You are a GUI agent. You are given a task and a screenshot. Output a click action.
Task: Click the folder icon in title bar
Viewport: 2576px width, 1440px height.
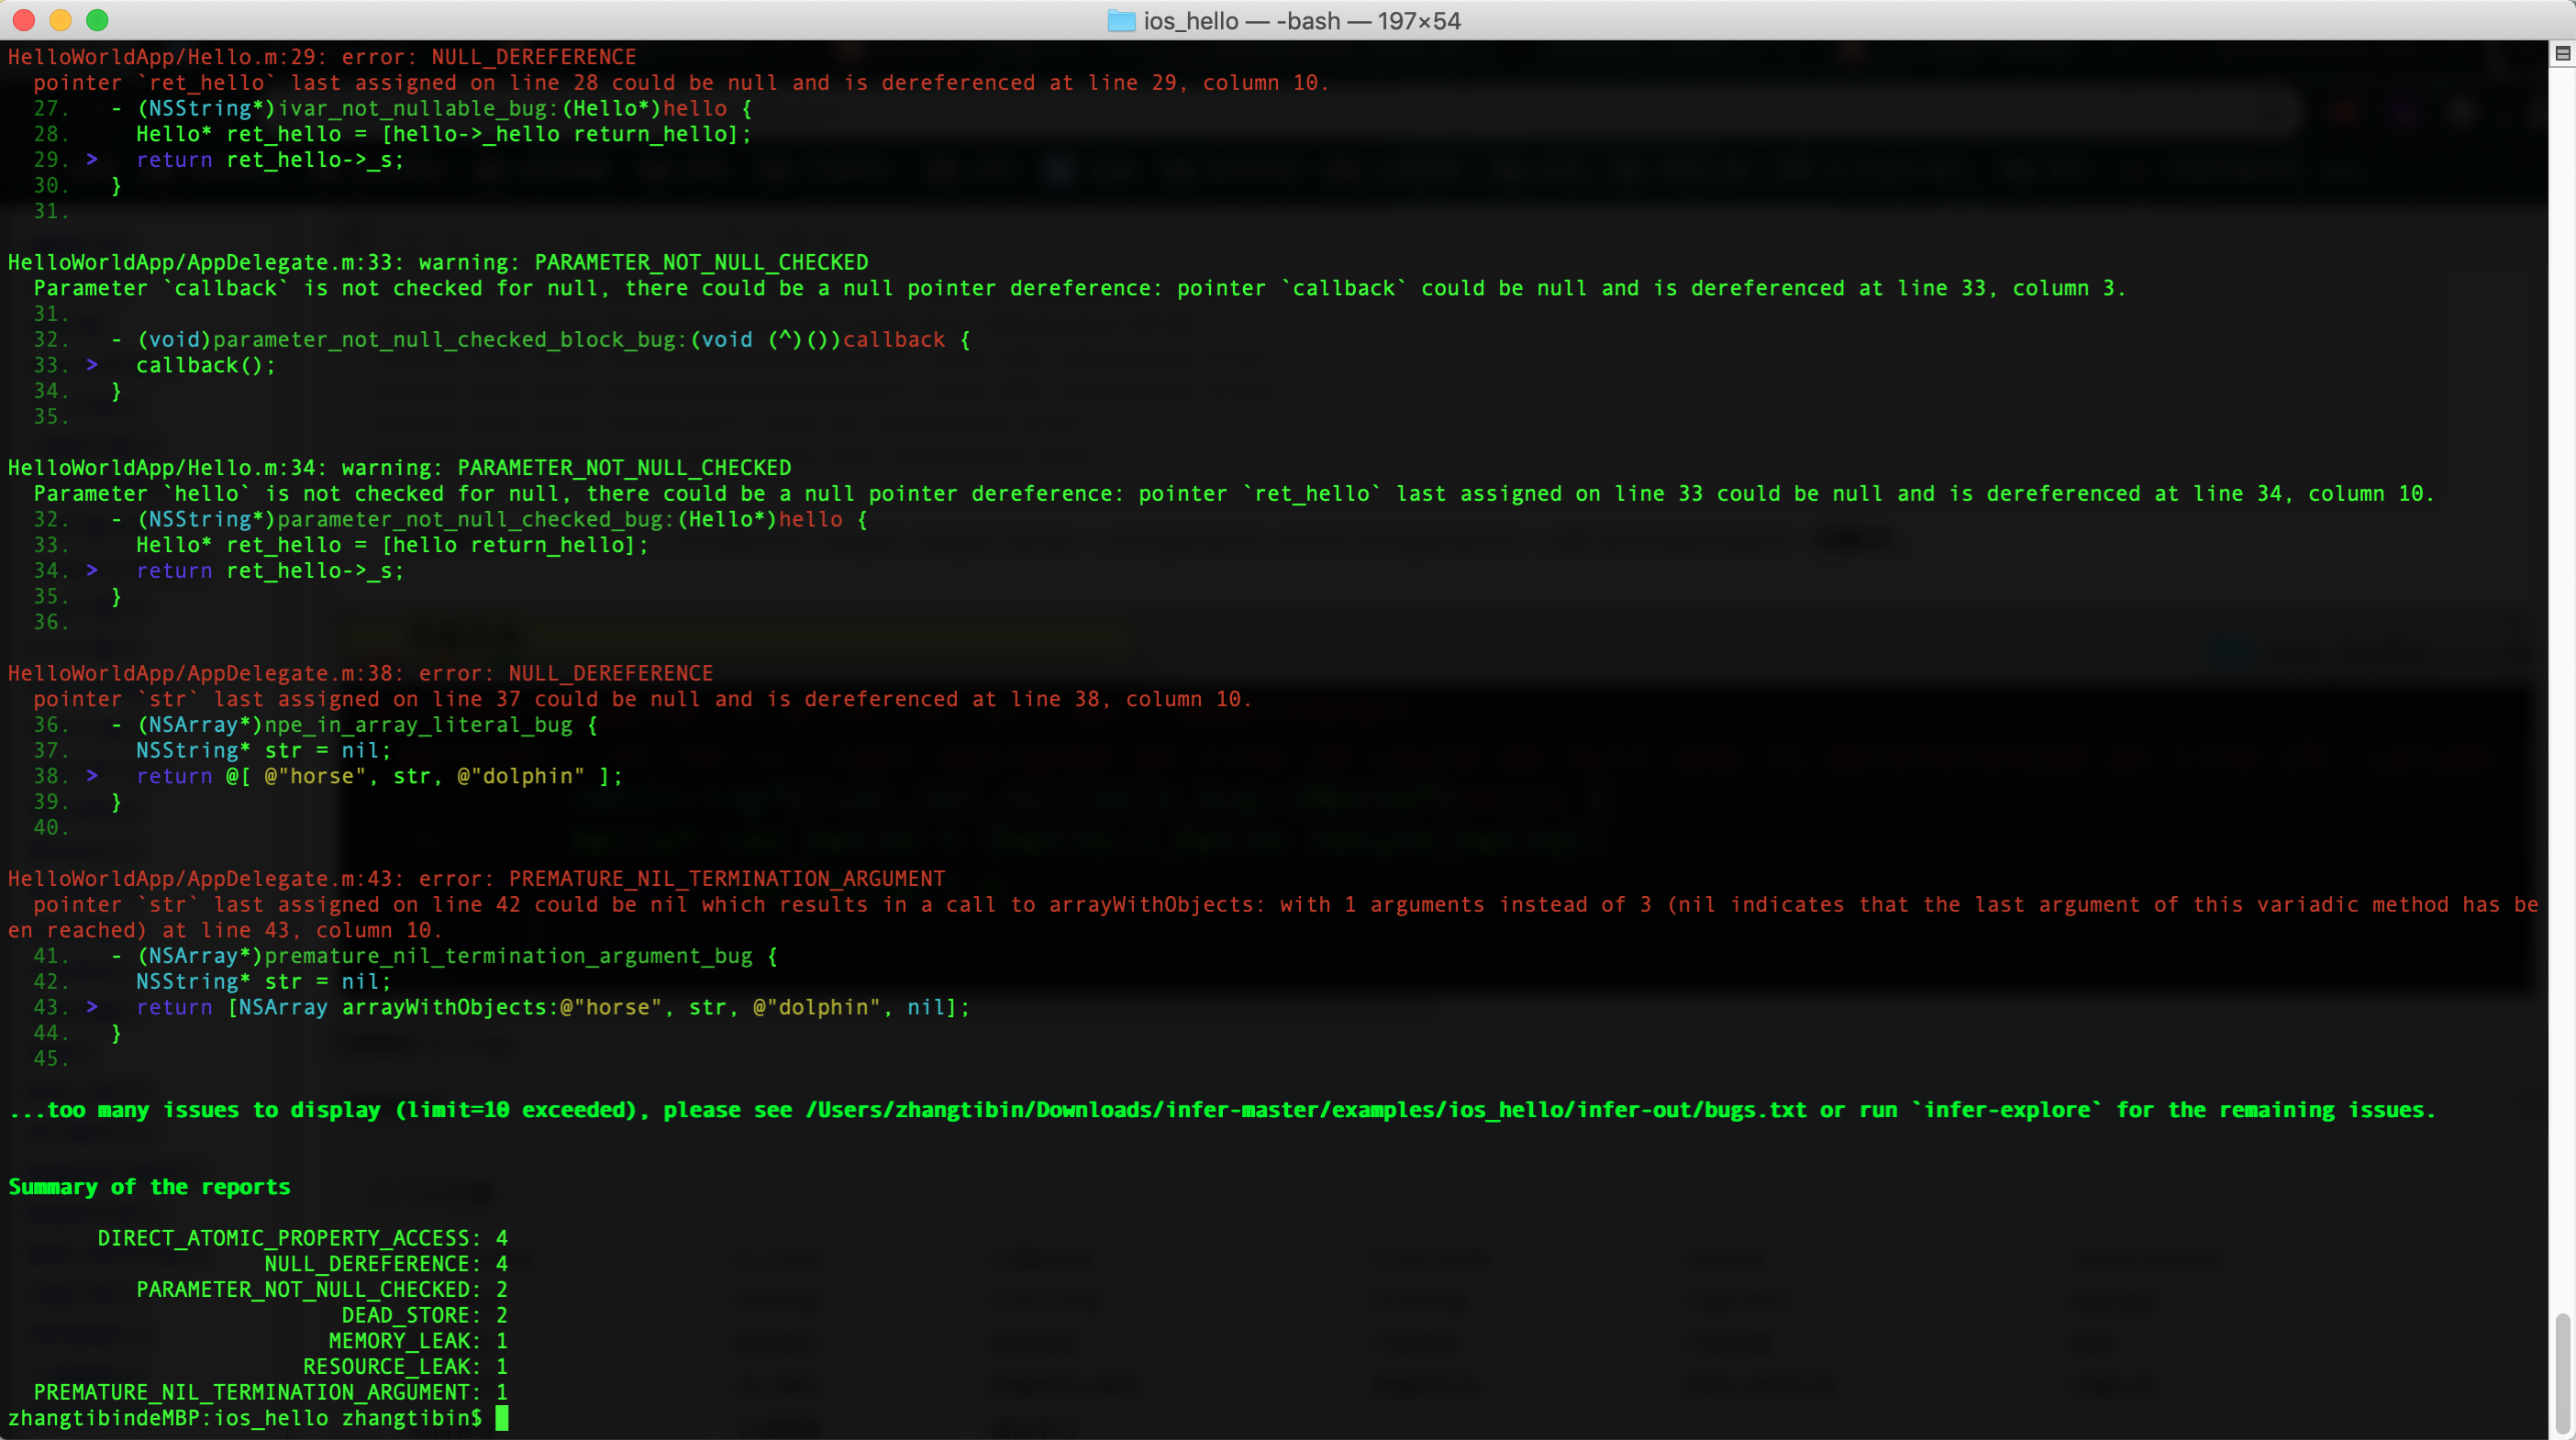point(1121,21)
